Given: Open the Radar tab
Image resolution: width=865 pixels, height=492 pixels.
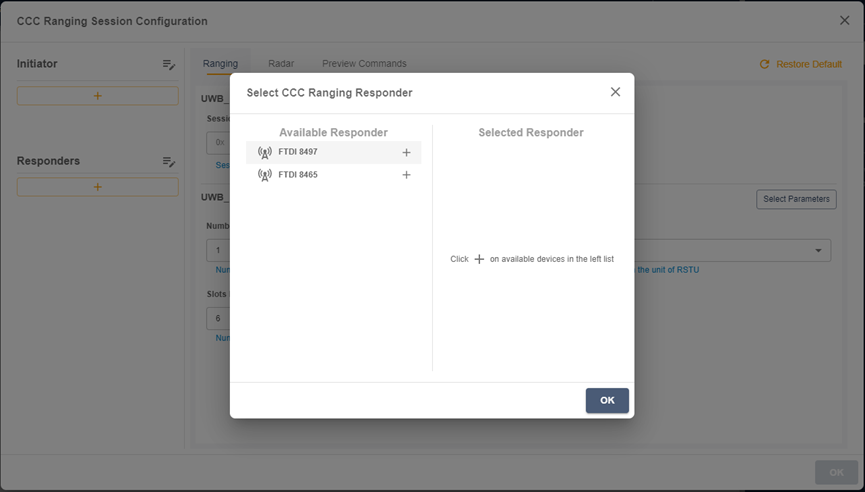Looking at the screenshot, I should tap(281, 64).
